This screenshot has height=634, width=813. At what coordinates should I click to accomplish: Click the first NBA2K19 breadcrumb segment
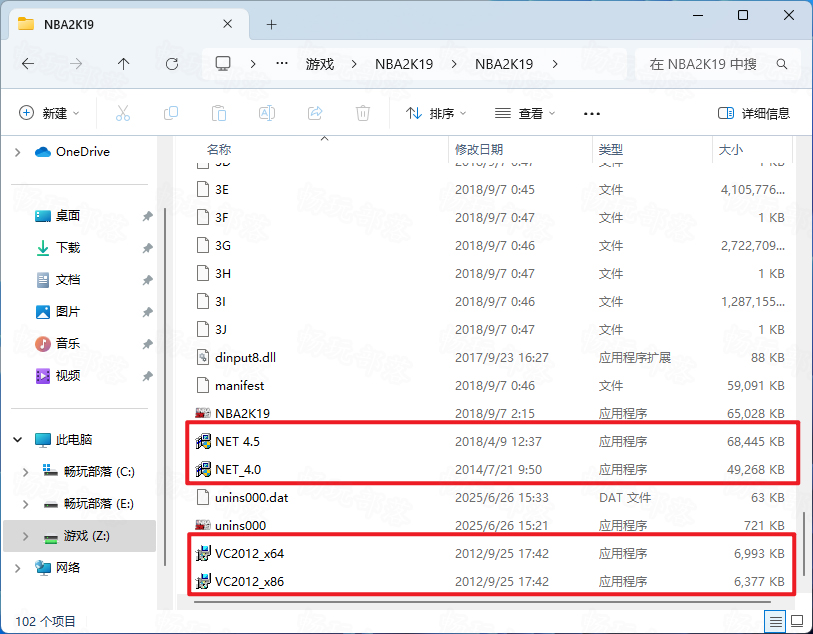tap(404, 64)
